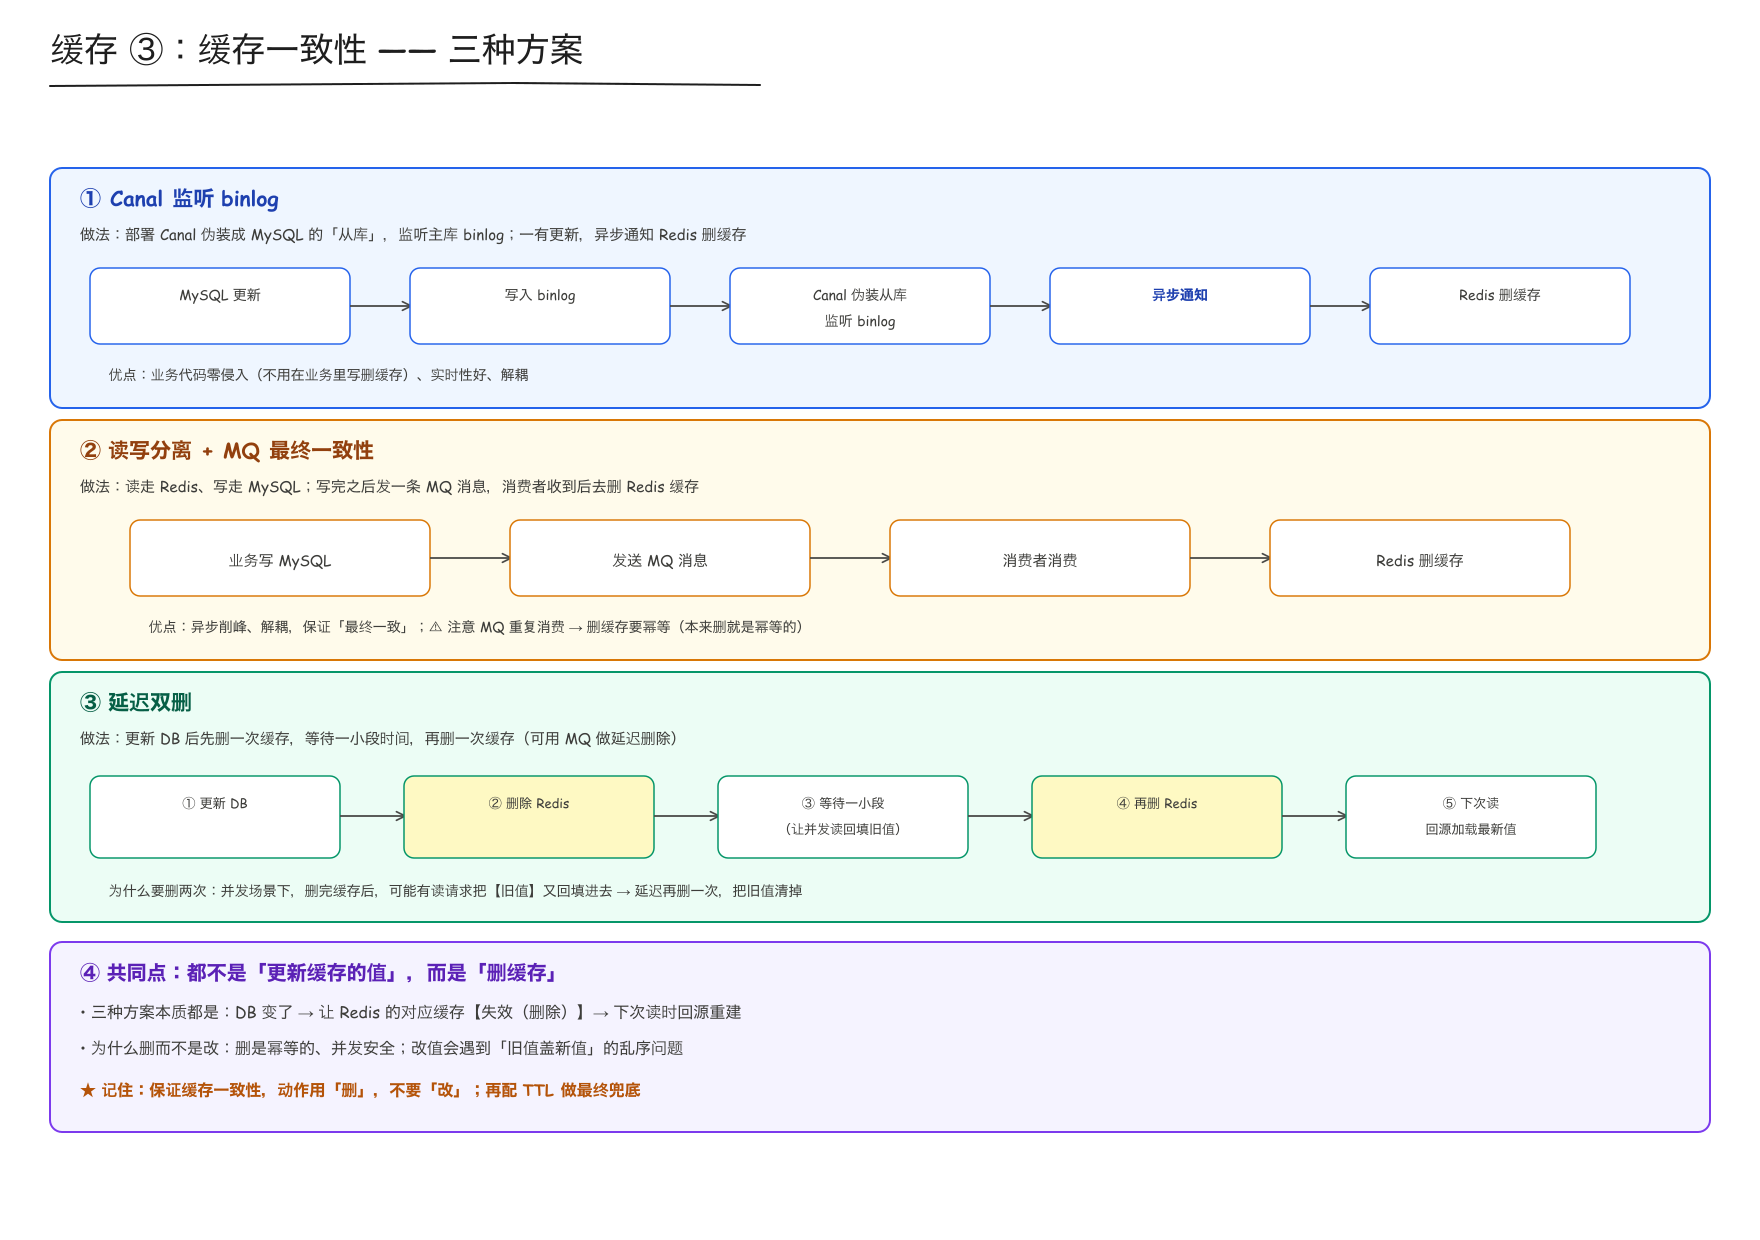Select the ③ 等待一小段 step box

843,817
